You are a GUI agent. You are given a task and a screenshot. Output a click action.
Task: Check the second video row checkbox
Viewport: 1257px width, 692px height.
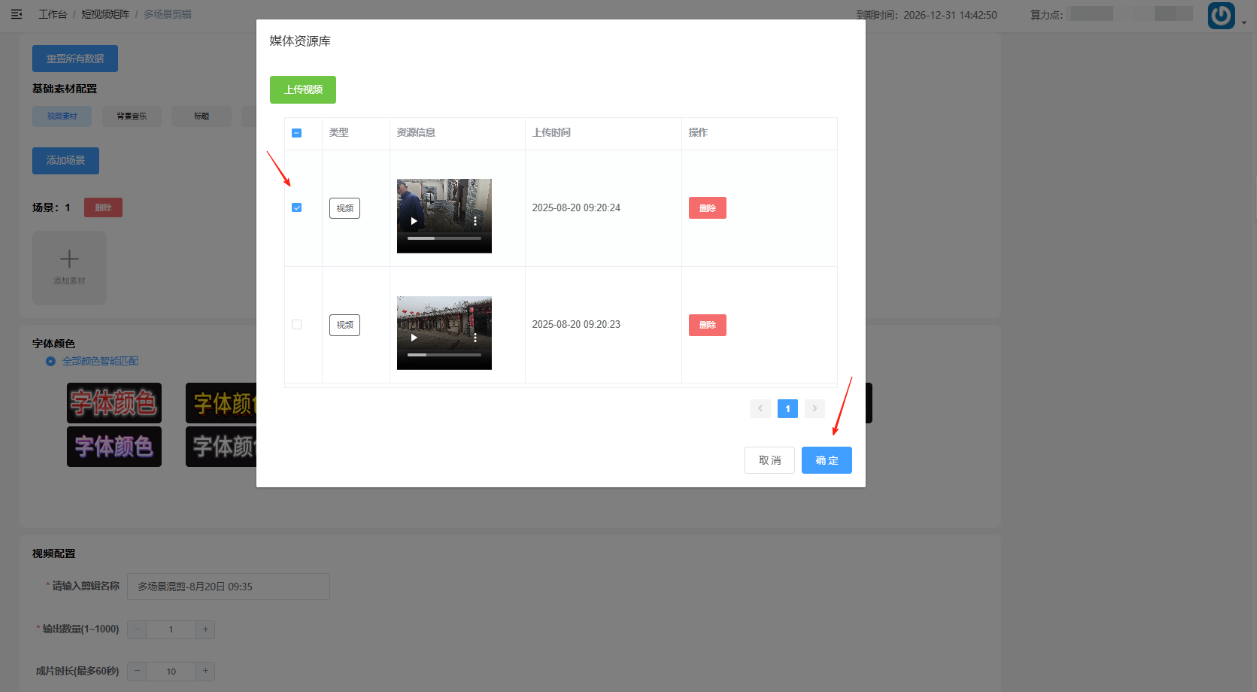pos(296,325)
